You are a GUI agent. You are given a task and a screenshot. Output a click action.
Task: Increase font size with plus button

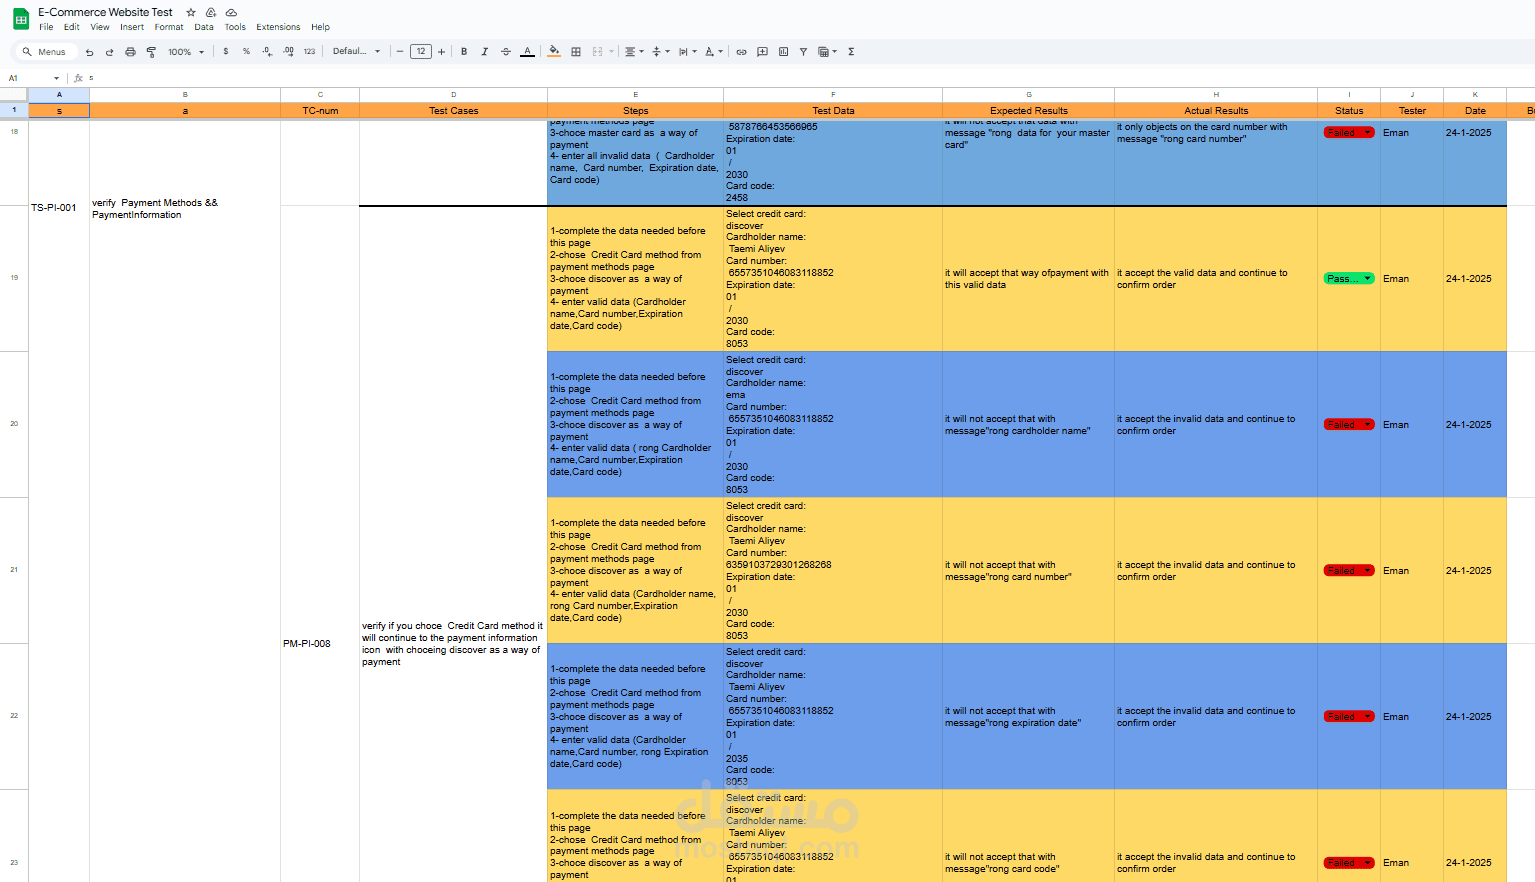click(x=441, y=52)
